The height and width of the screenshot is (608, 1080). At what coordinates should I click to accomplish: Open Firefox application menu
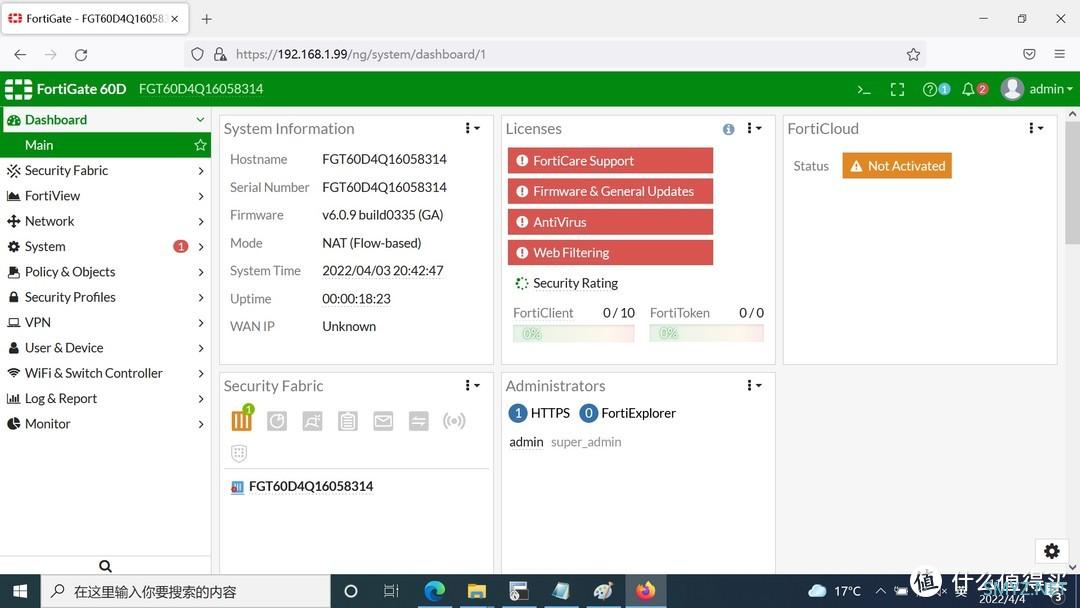tap(1059, 54)
